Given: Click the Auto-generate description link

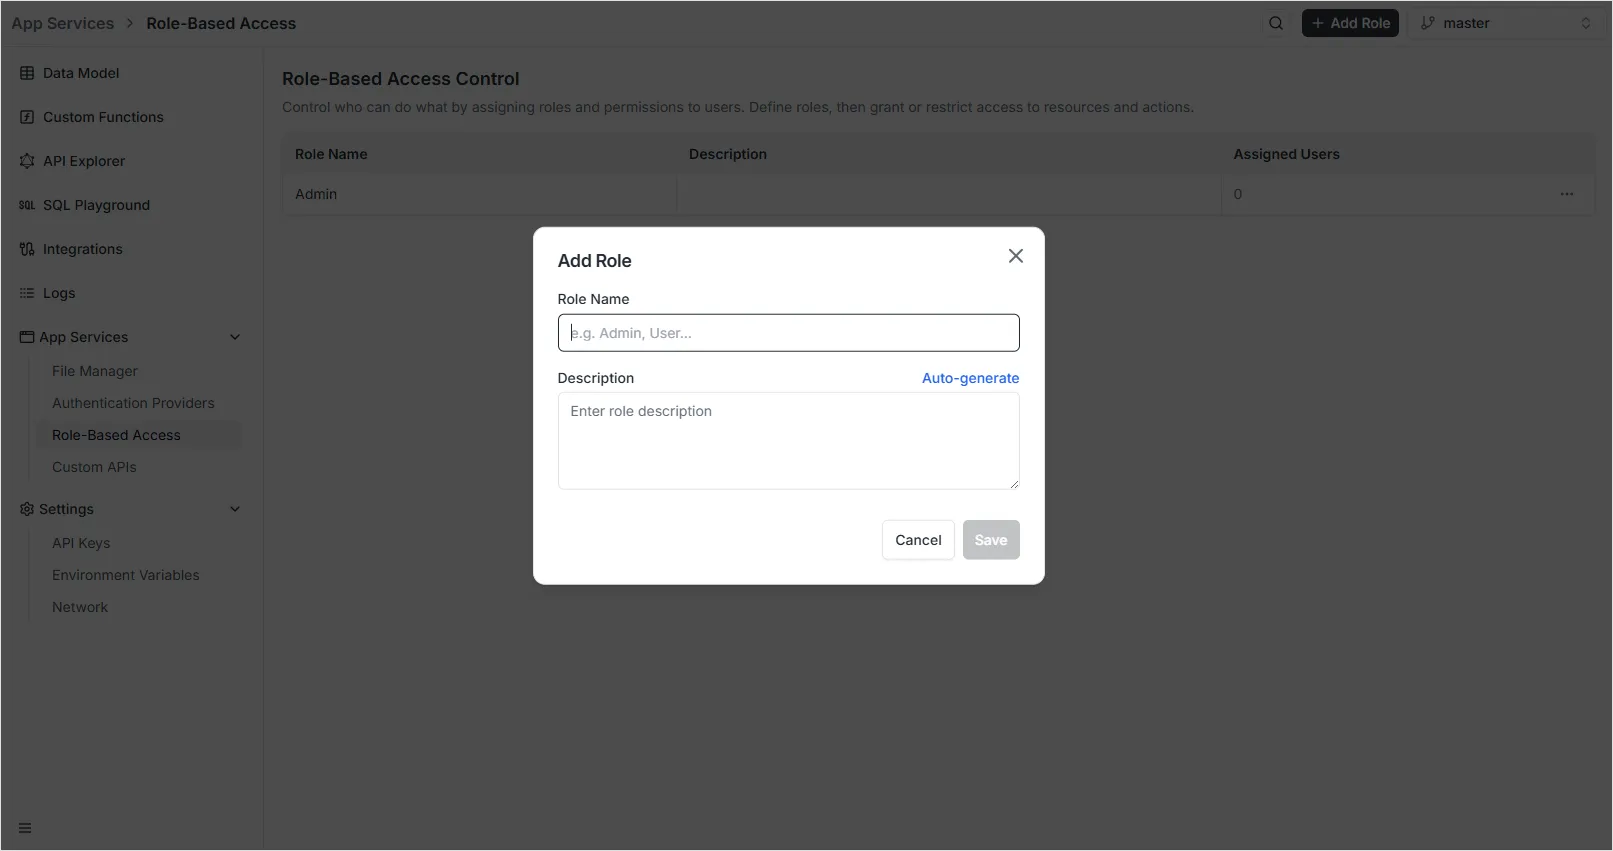Looking at the screenshot, I should tap(970, 378).
